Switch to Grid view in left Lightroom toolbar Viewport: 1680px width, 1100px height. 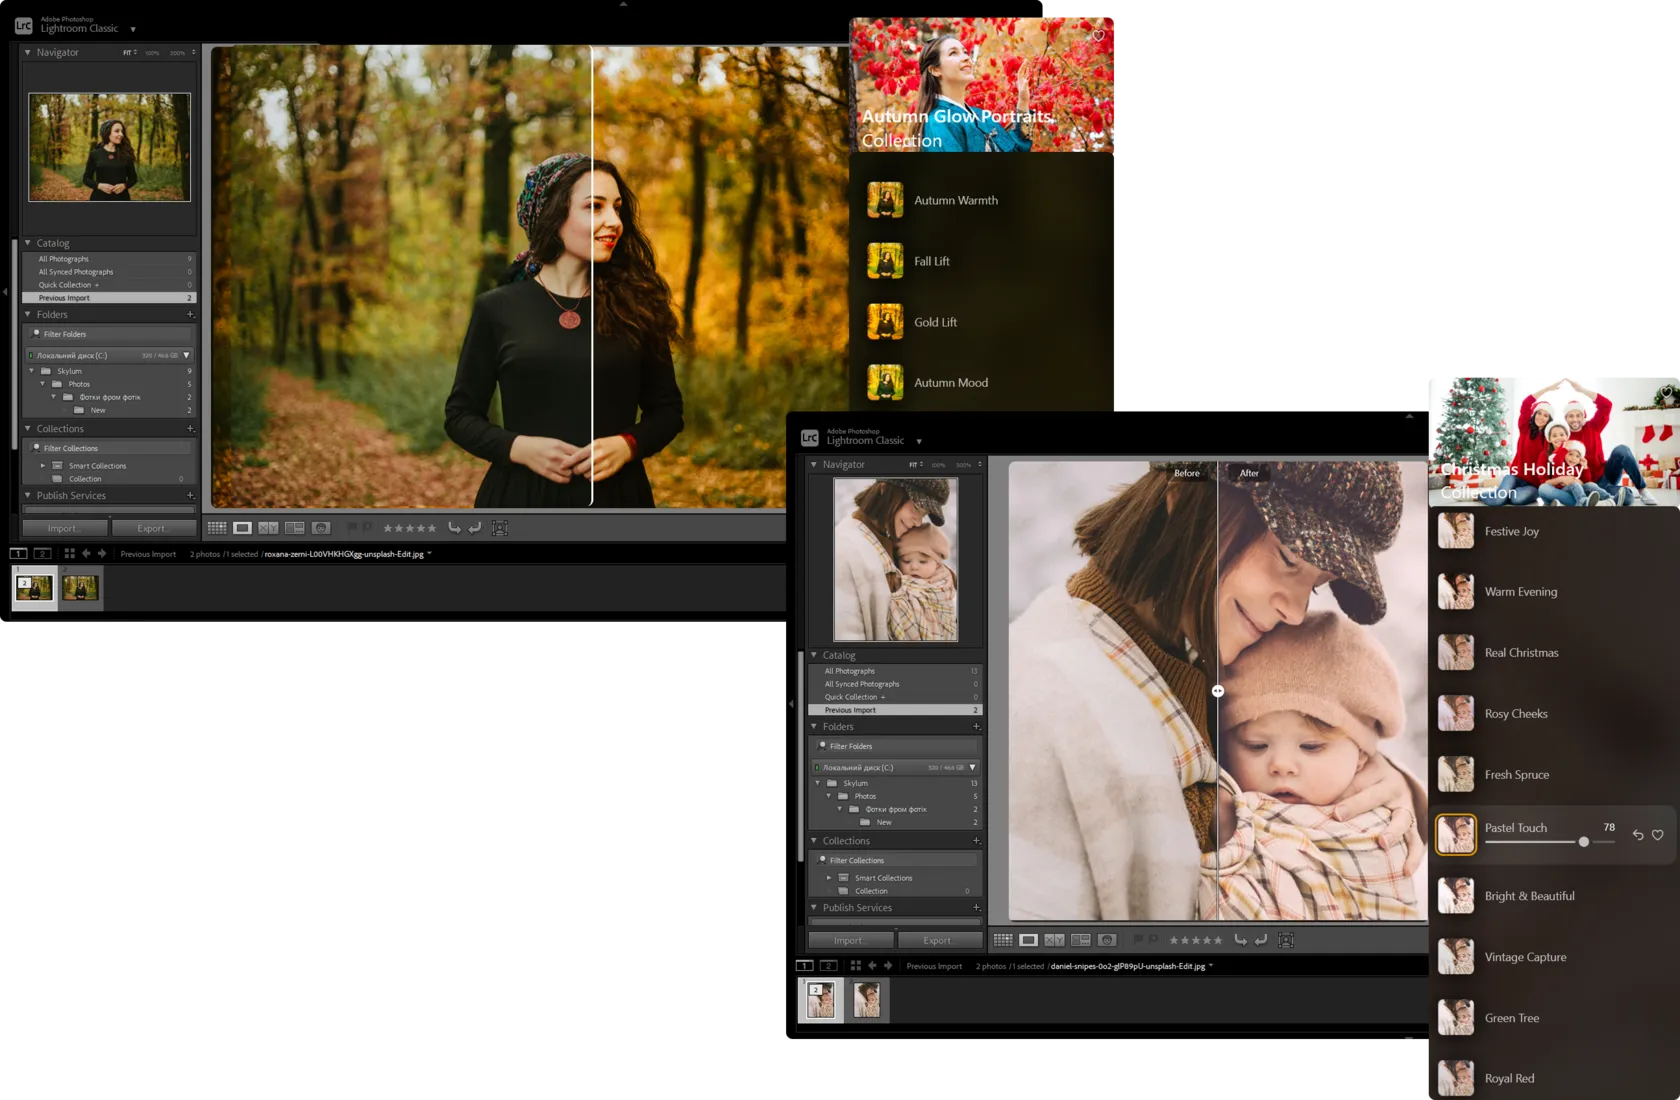click(x=217, y=528)
